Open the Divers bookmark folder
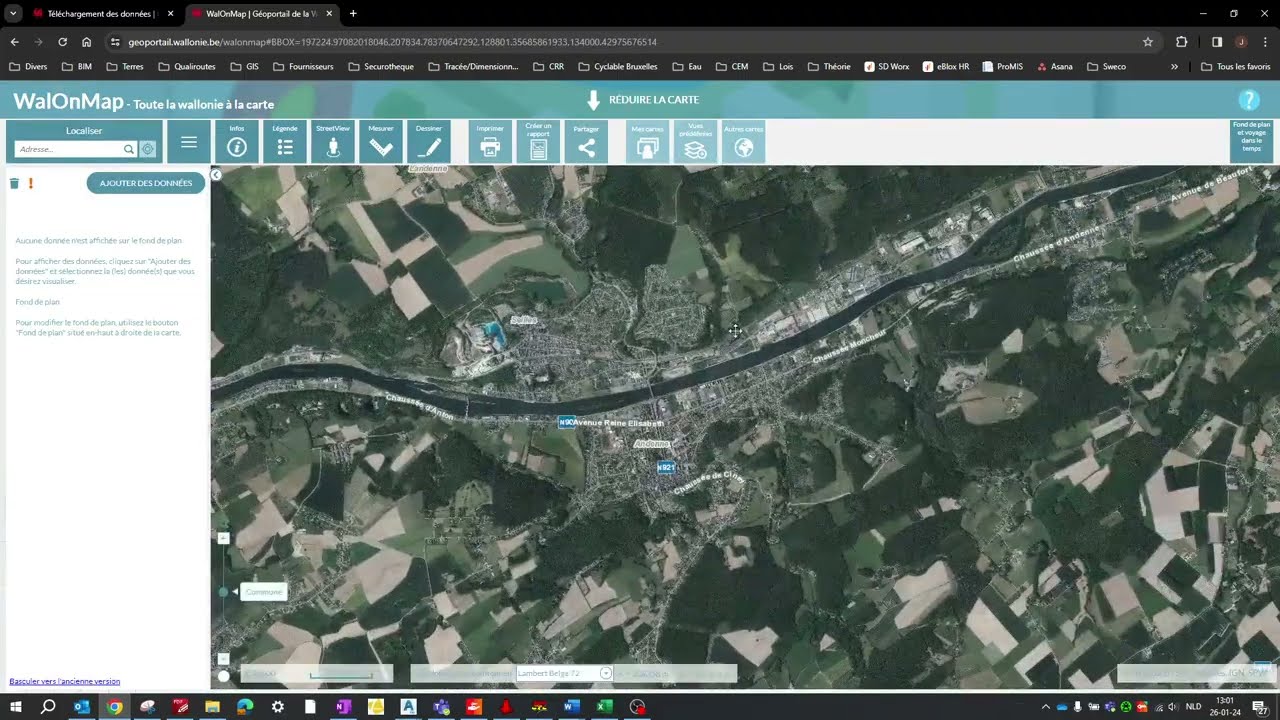The height and width of the screenshot is (720, 1280). (28, 67)
